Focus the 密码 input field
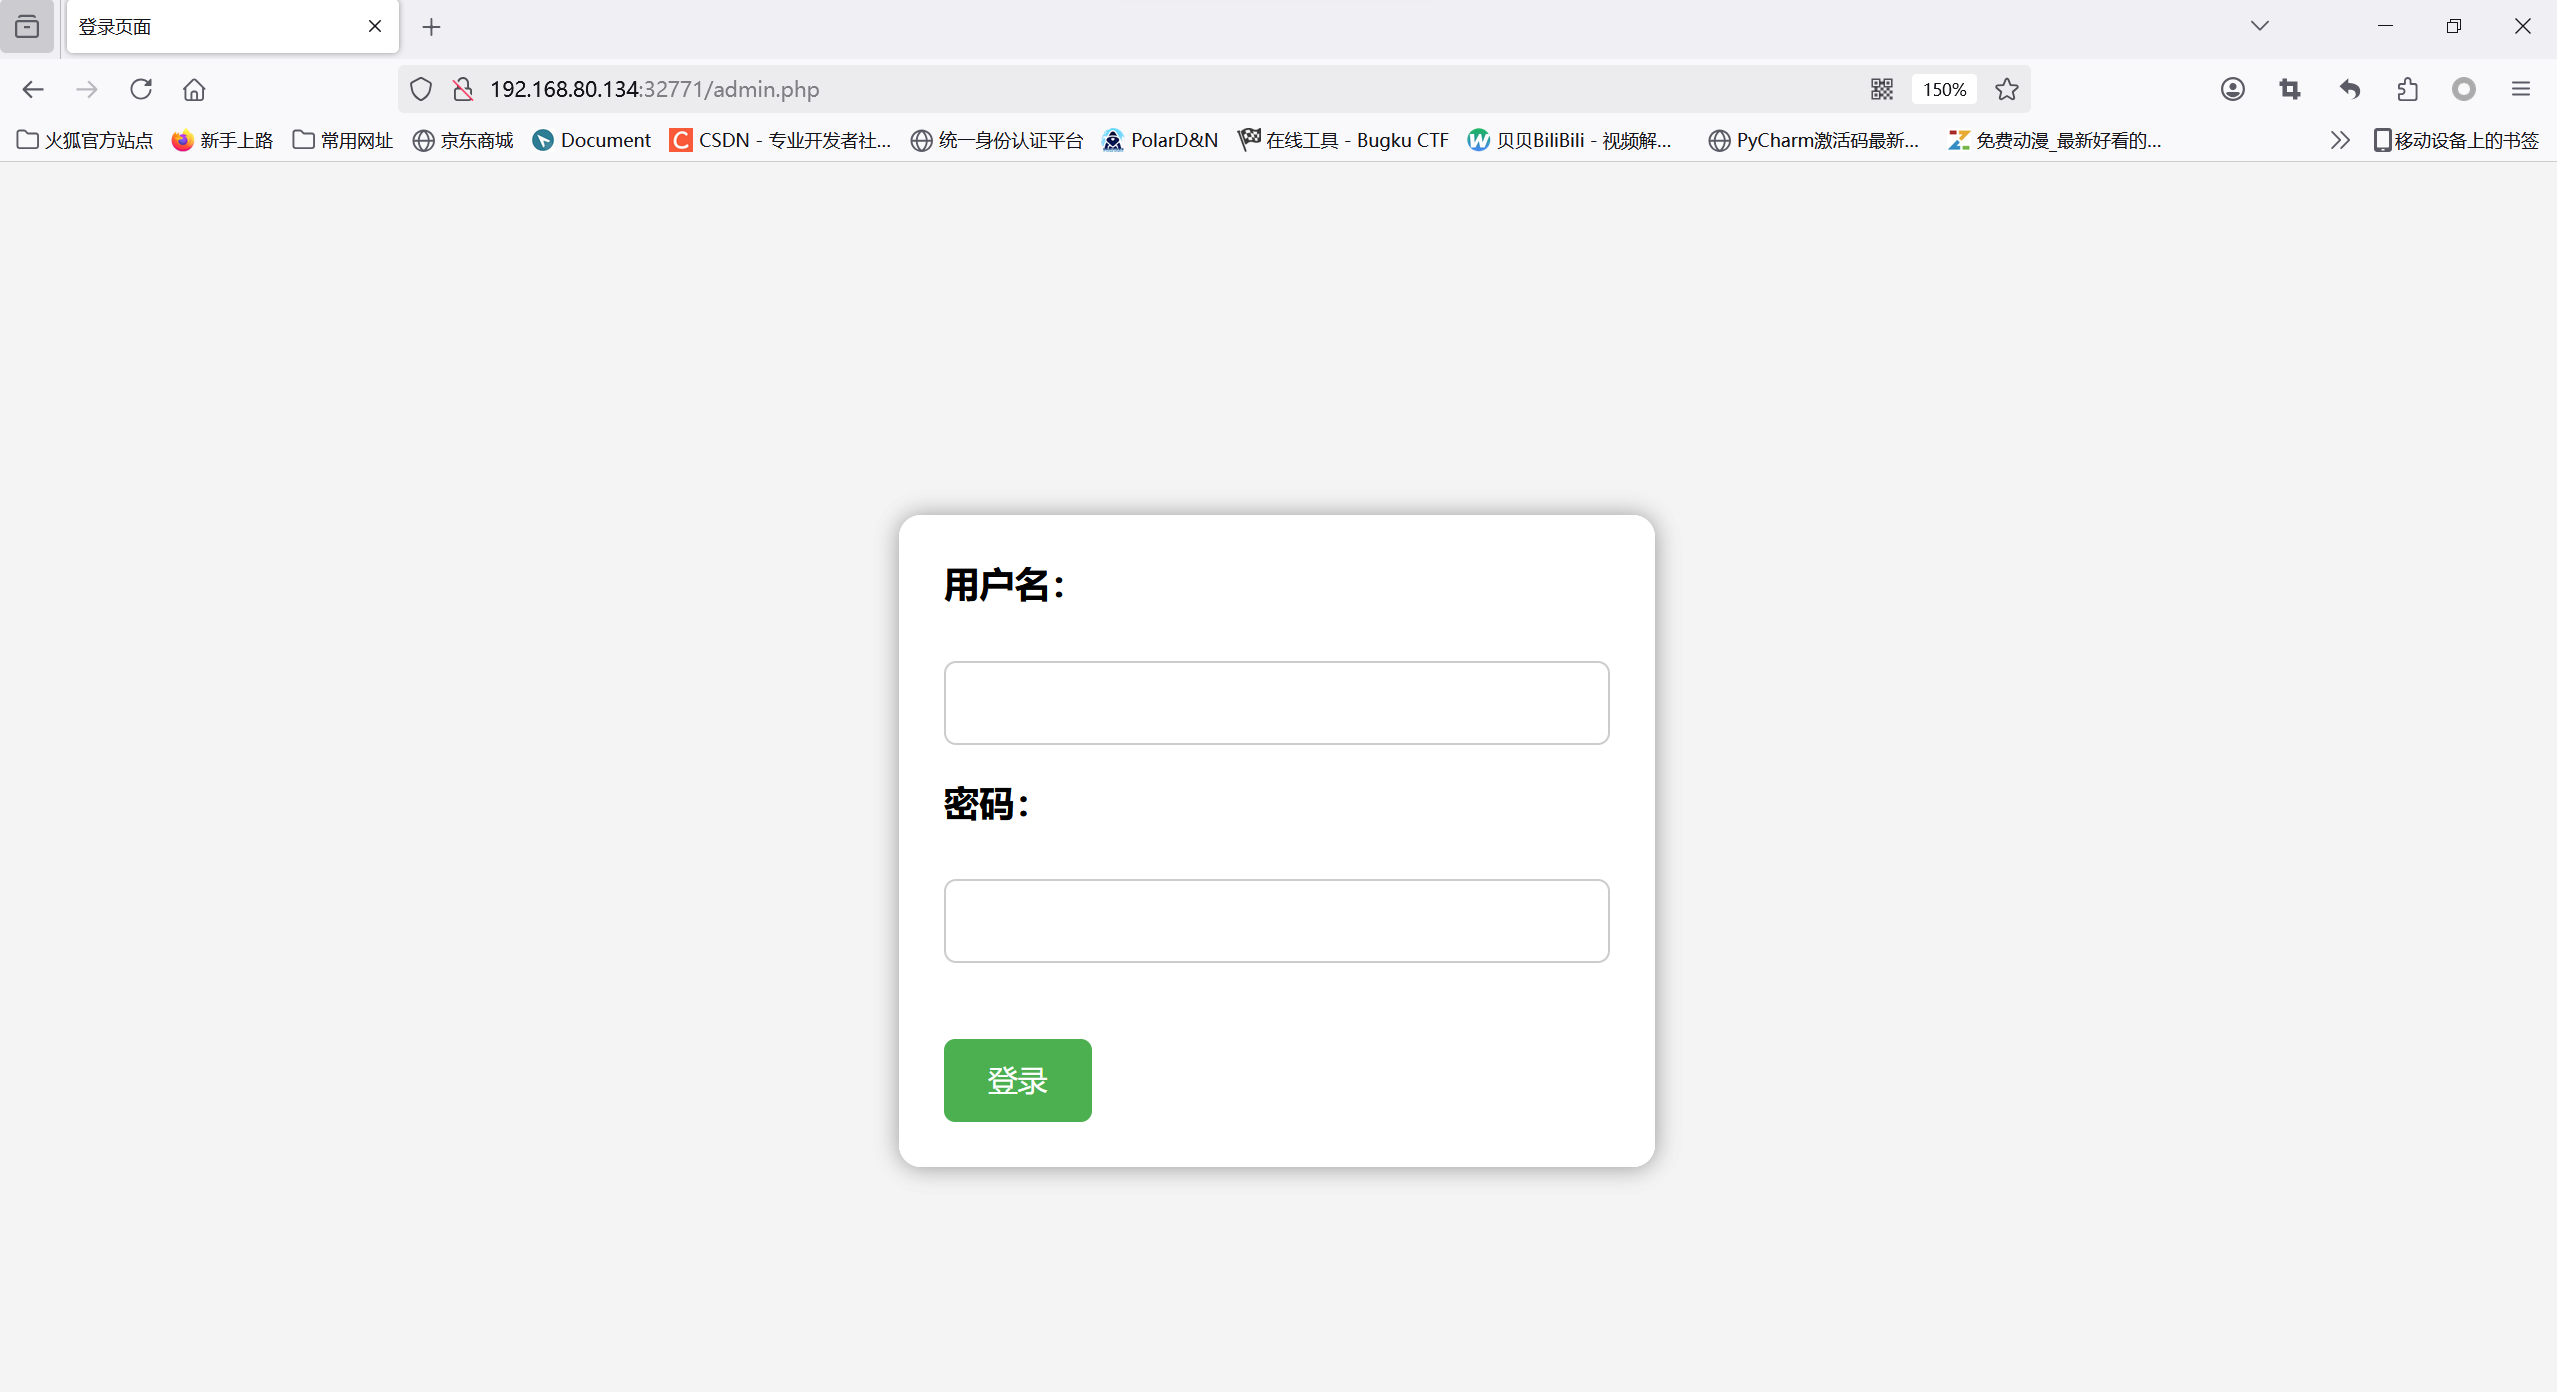Screen dimensions: 2557x1392 [x=1276, y=920]
